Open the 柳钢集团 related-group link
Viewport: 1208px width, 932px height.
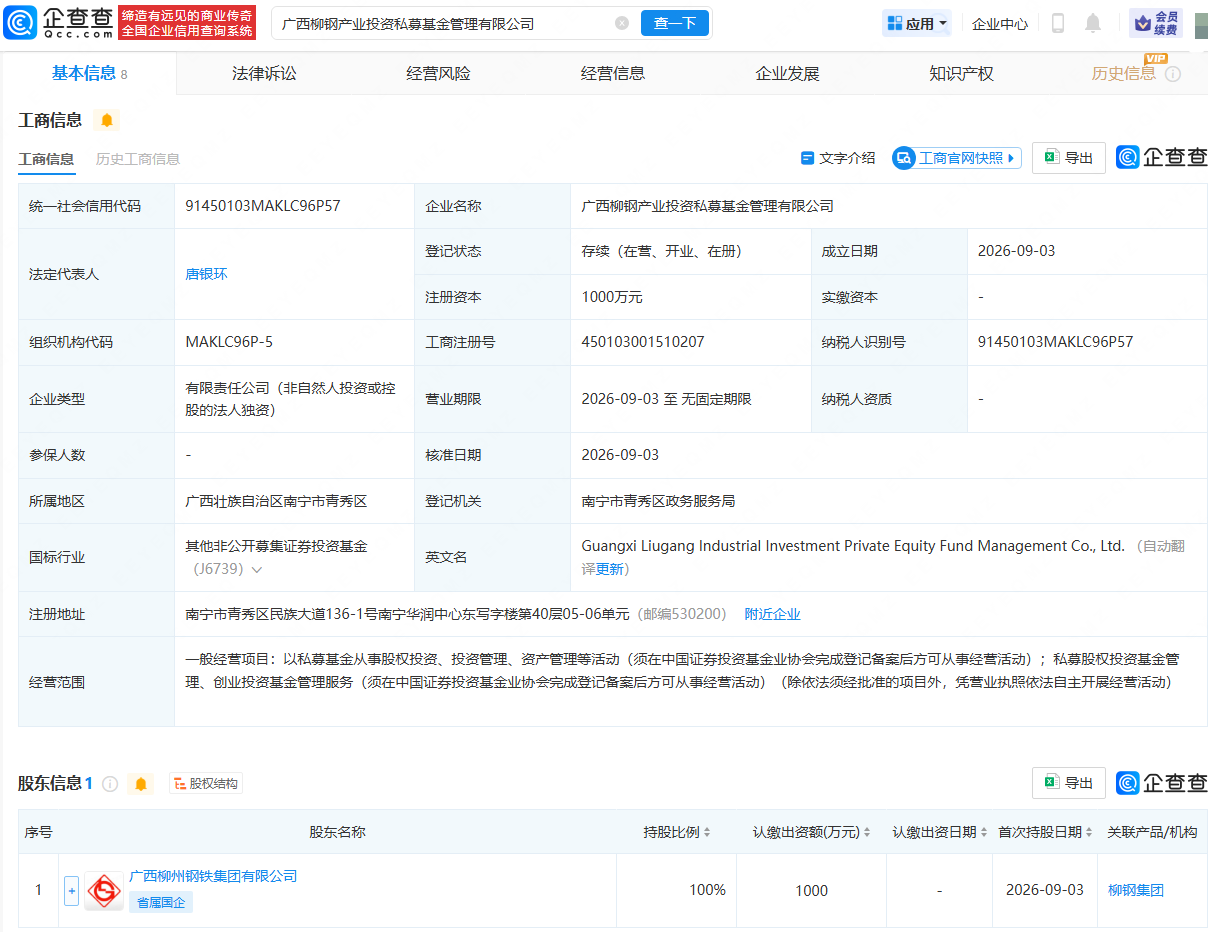(1136, 890)
